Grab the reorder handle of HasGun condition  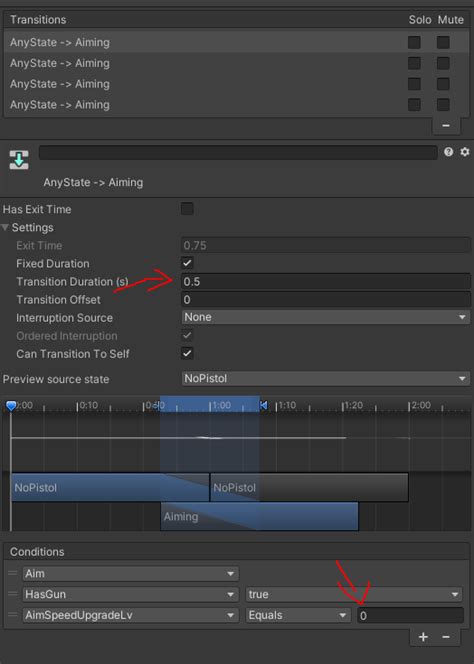[x=13, y=594]
